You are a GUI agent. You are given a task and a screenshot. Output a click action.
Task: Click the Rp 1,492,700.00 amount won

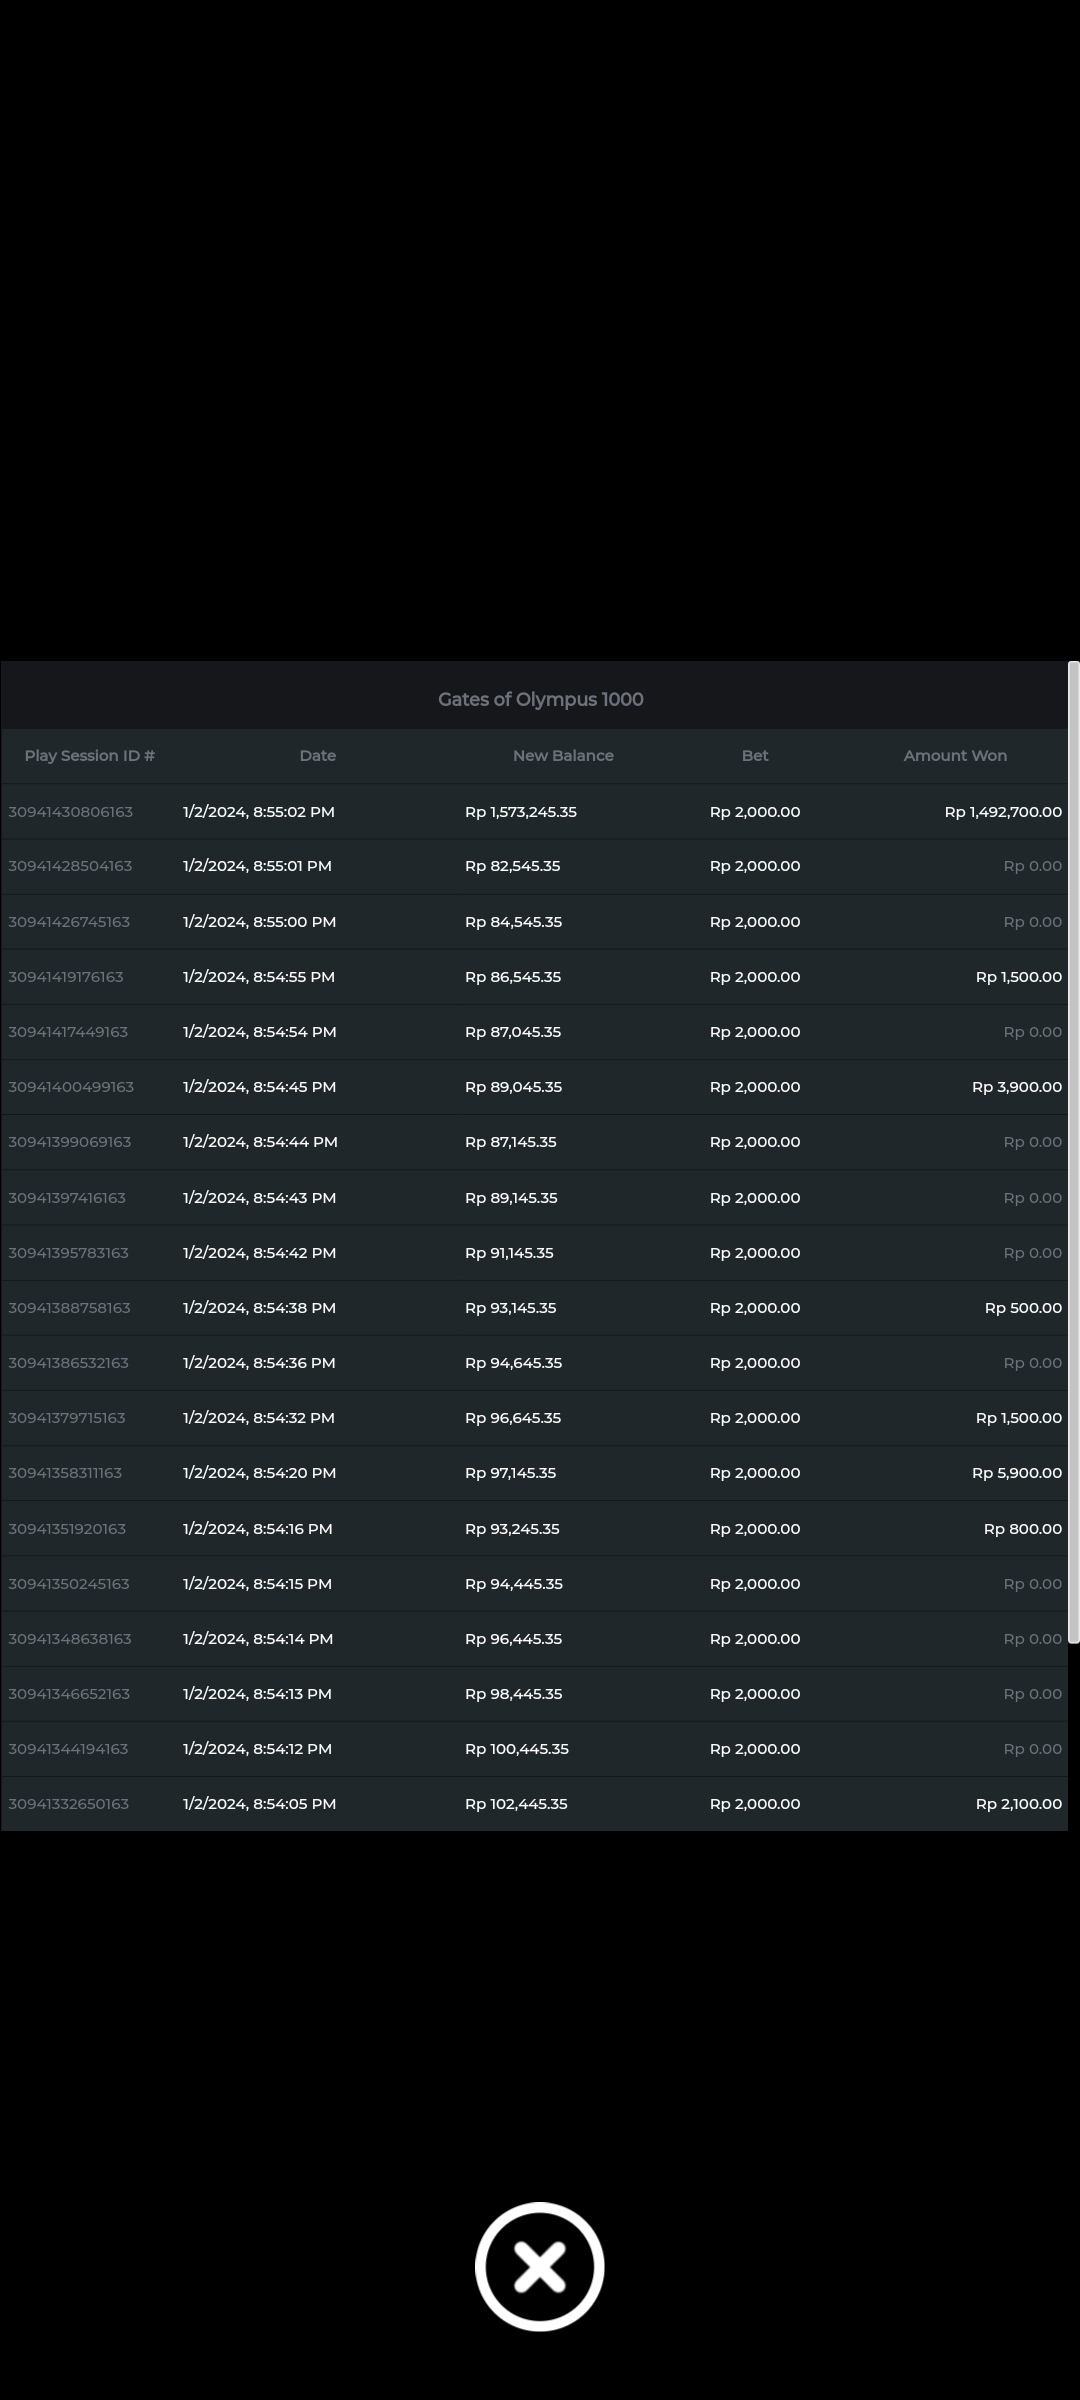pyautogui.click(x=1003, y=812)
